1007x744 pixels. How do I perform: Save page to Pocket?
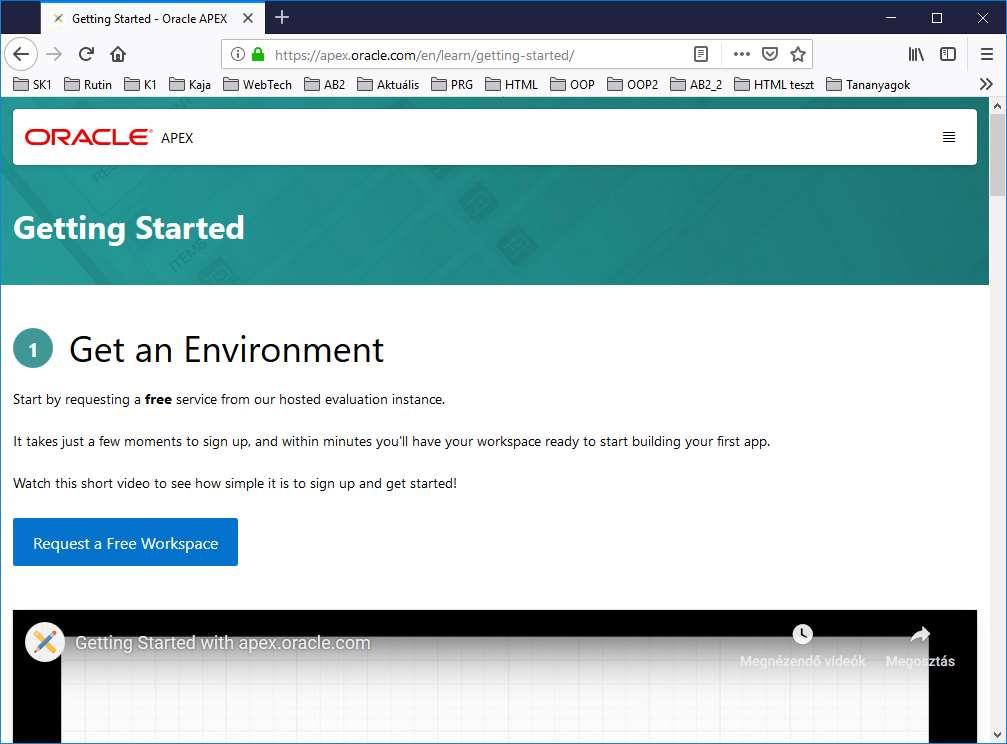[x=770, y=55]
